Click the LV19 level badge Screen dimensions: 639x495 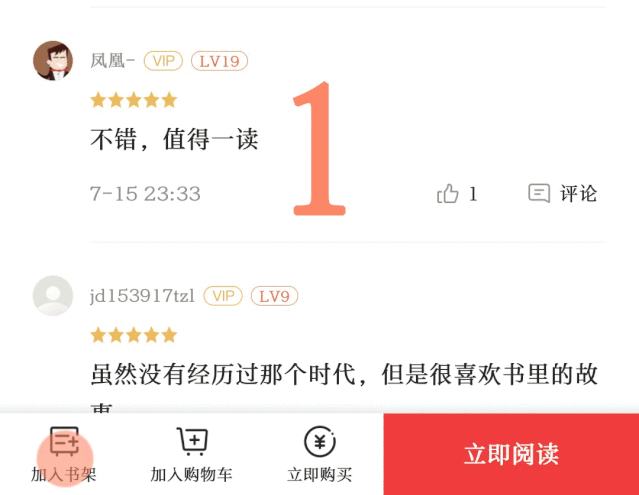click(219, 61)
